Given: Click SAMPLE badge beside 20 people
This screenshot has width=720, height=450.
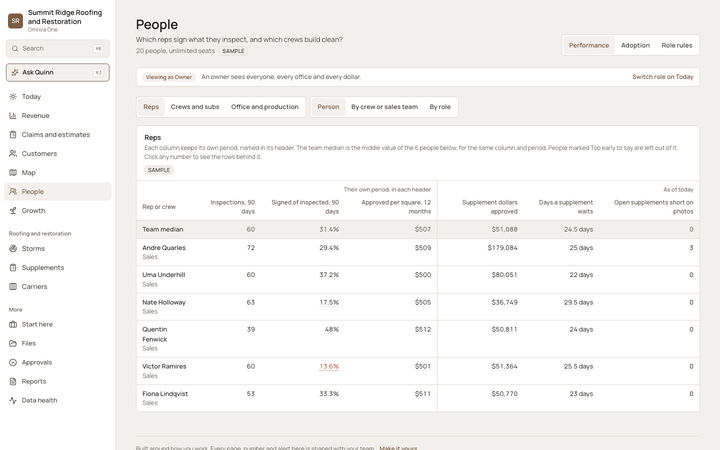Looking at the screenshot, I should click(x=233, y=51).
